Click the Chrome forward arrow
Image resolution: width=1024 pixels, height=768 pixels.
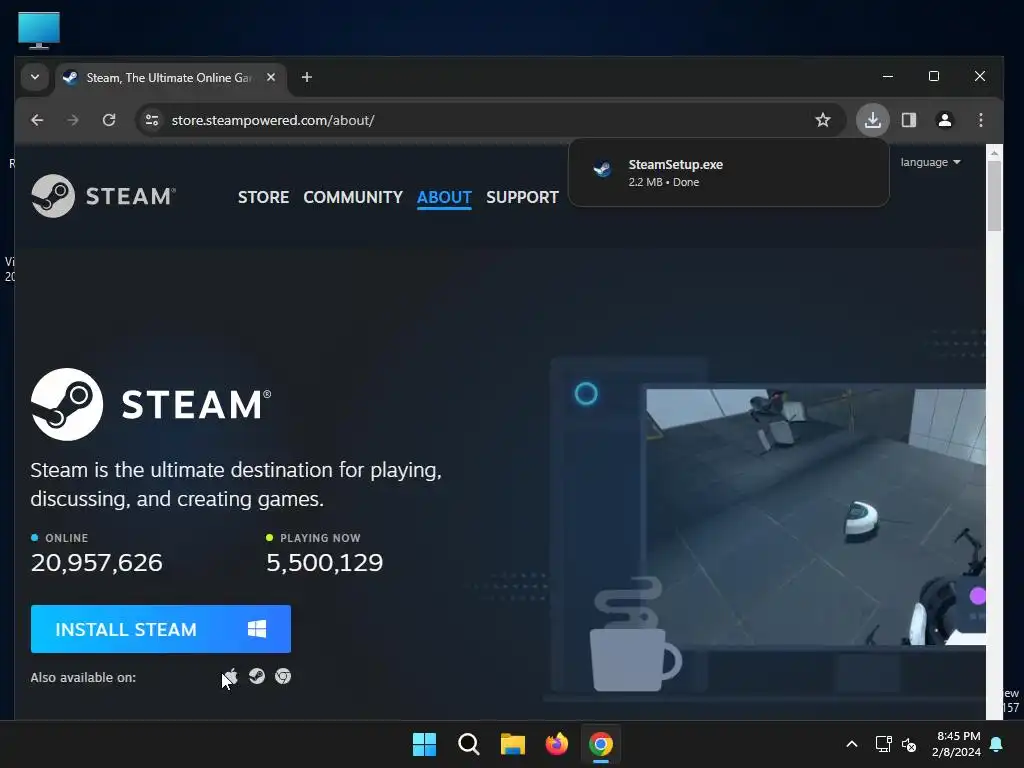73,120
